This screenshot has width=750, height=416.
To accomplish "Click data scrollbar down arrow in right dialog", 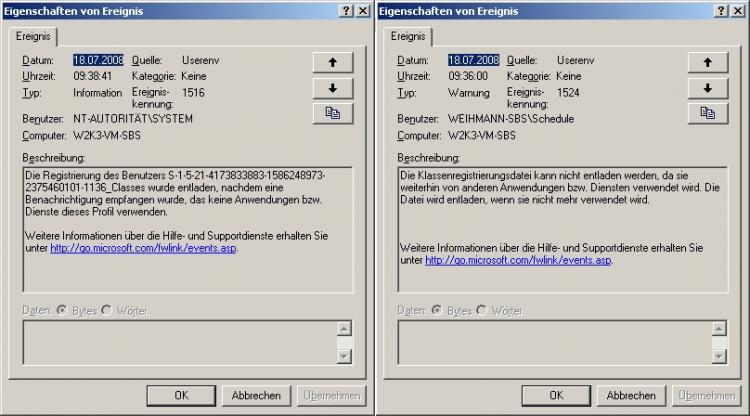I will (x=719, y=356).
